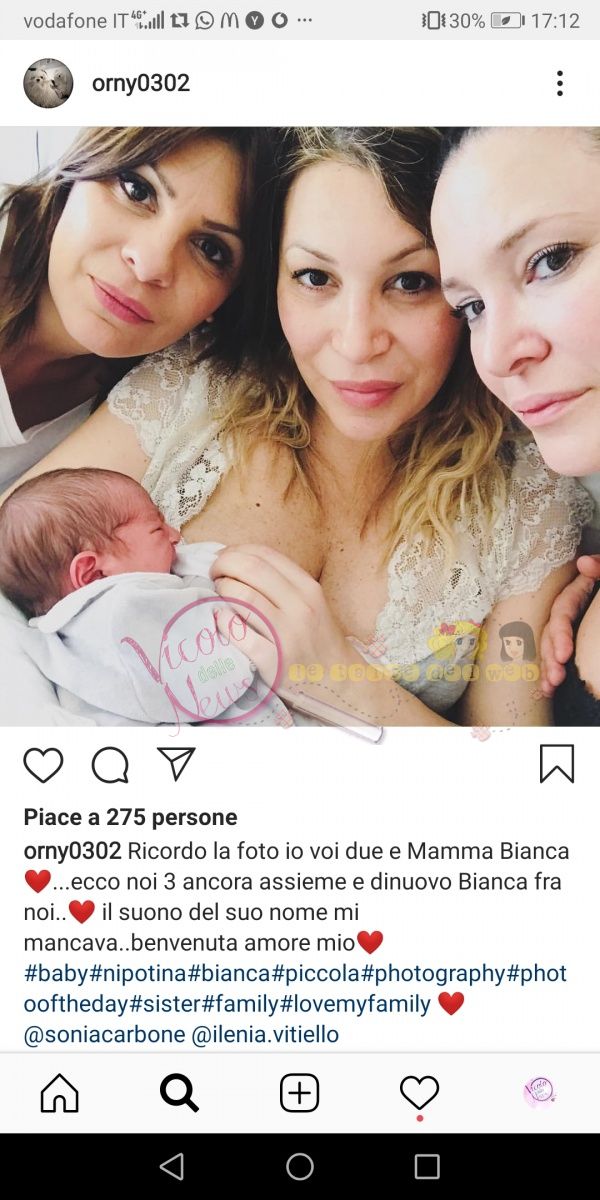600x1200 pixels.
Task: Open own profile avatar tab
Action: [x=539, y=1092]
